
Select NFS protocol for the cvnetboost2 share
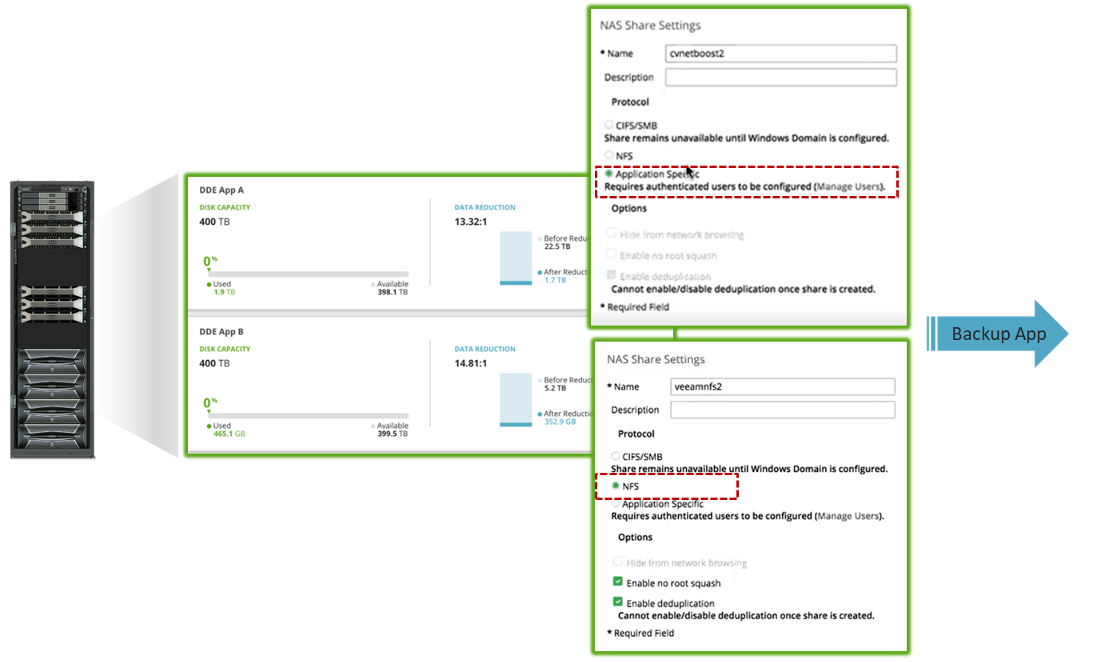609,156
